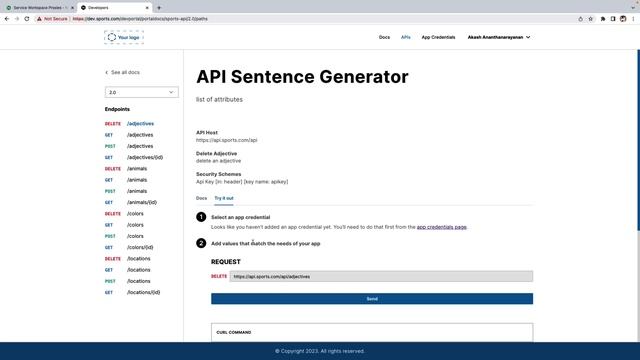
Task: Open the 2.0 version dropdown
Action: (141, 92)
